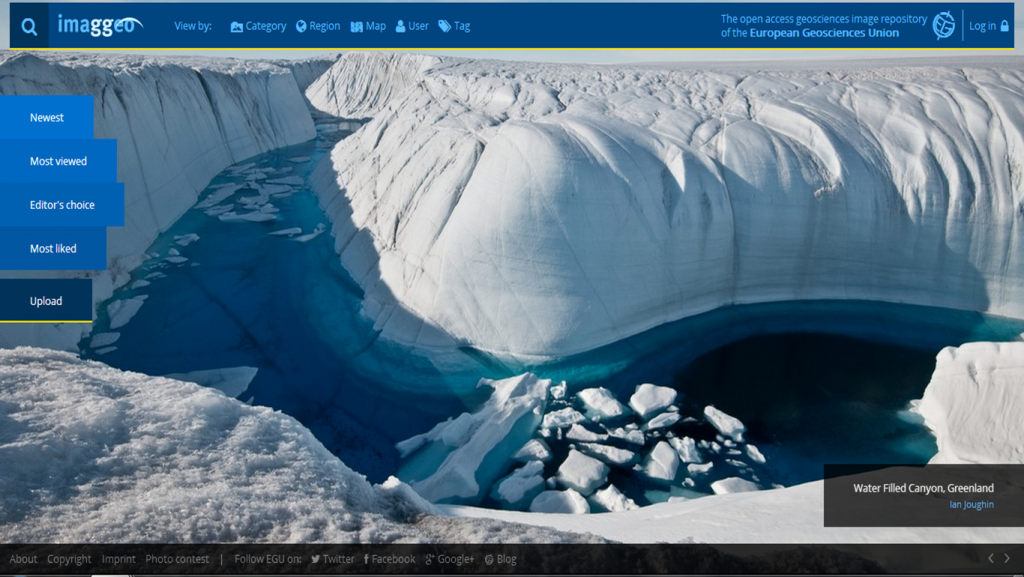Open Water Filled Canyon, Greenland title

923,488
